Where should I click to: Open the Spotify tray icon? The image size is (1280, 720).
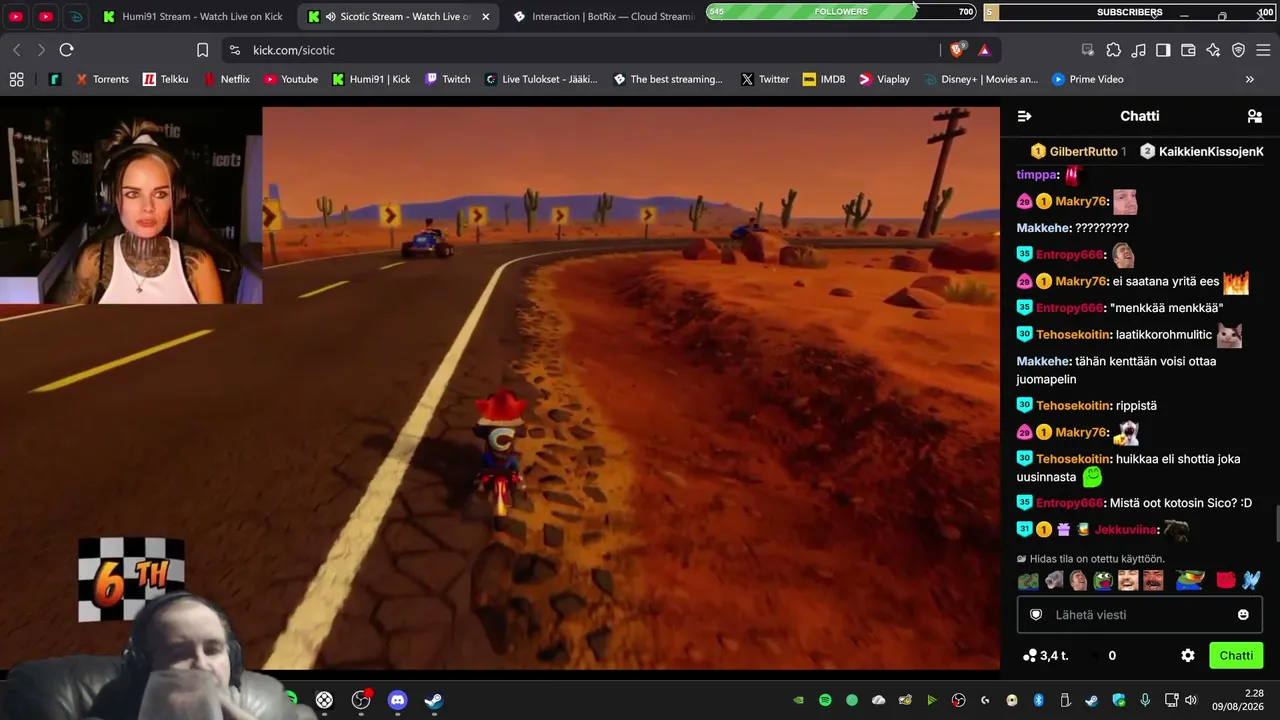pyautogui.click(x=825, y=700)
